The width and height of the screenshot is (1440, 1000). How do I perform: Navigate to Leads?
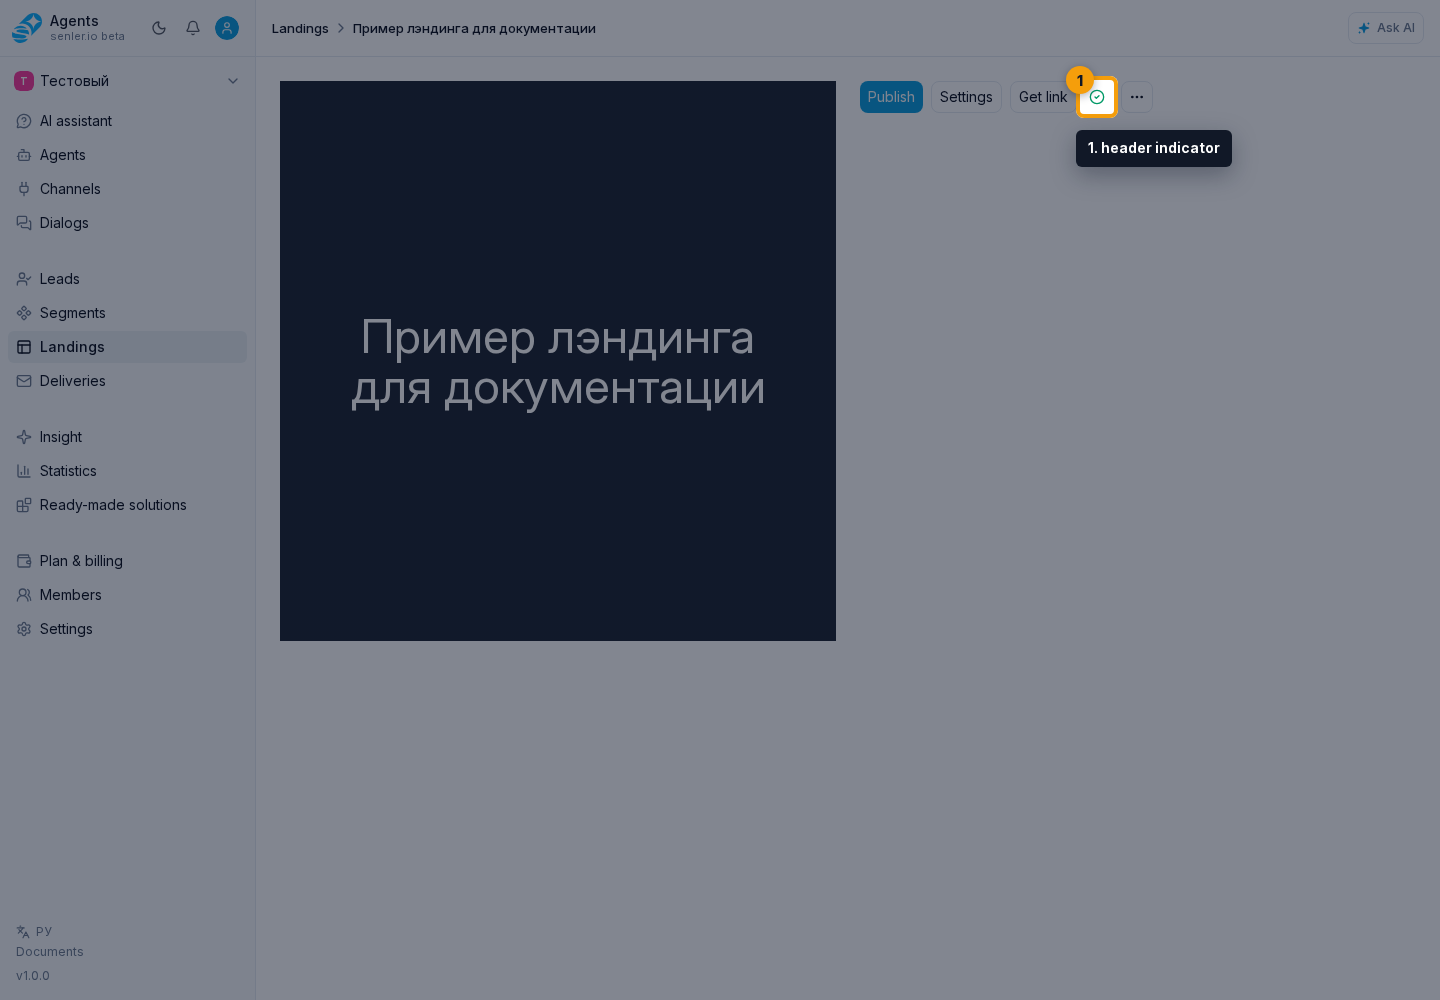[x=127, y=279]
